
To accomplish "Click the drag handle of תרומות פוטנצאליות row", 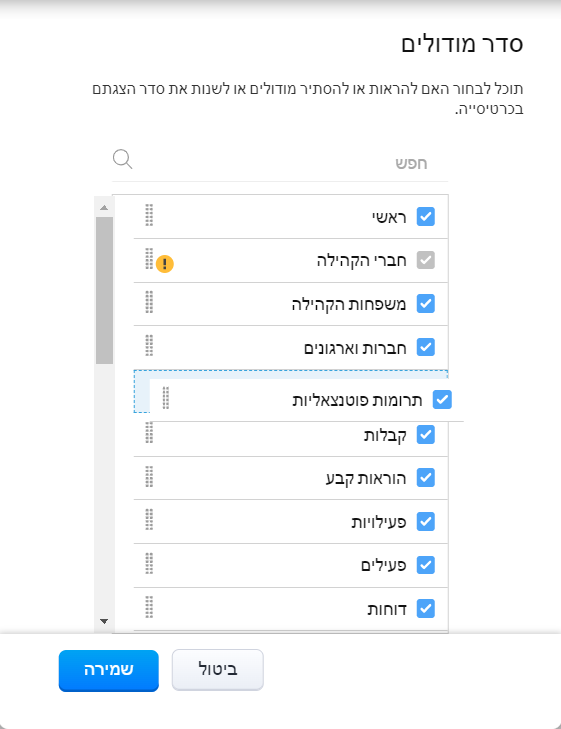I will pyautogui.click(x=166, y=398).
